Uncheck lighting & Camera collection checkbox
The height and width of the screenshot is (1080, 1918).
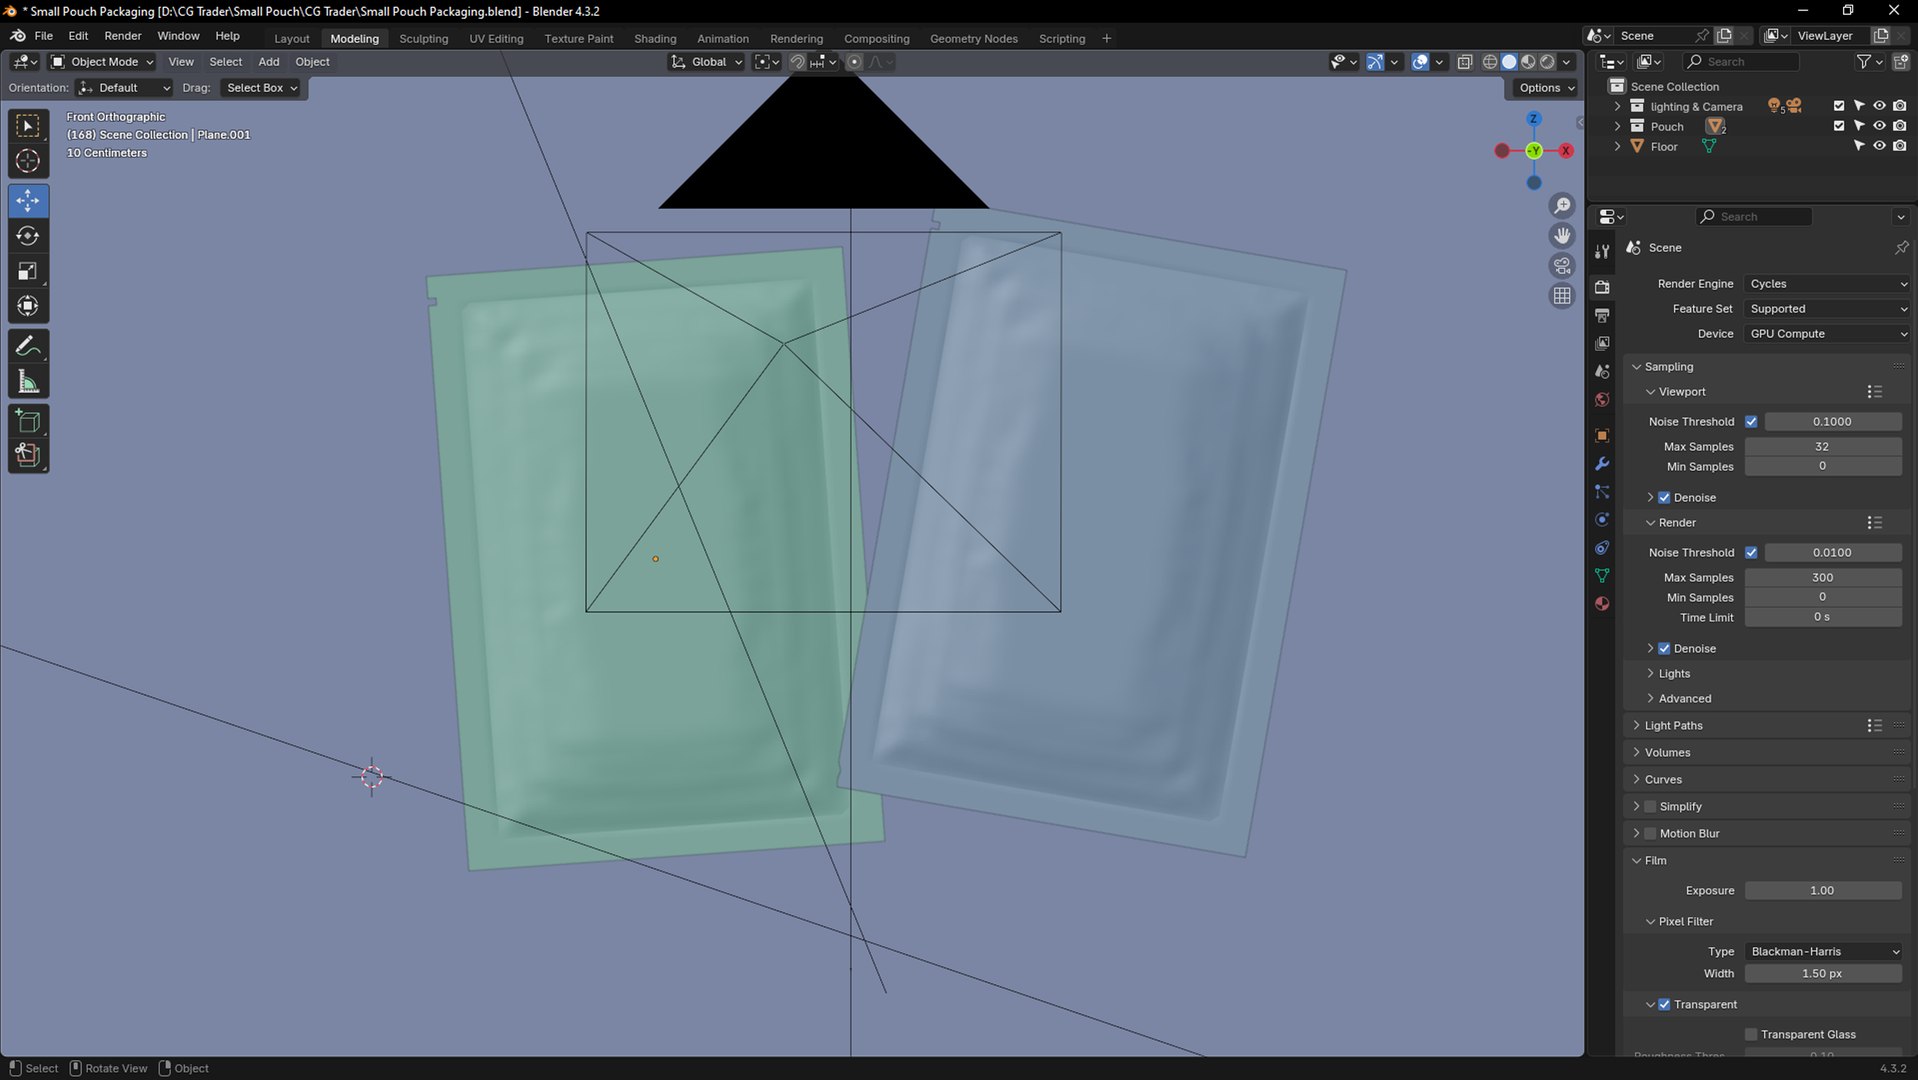click(x=1839, y=106)
